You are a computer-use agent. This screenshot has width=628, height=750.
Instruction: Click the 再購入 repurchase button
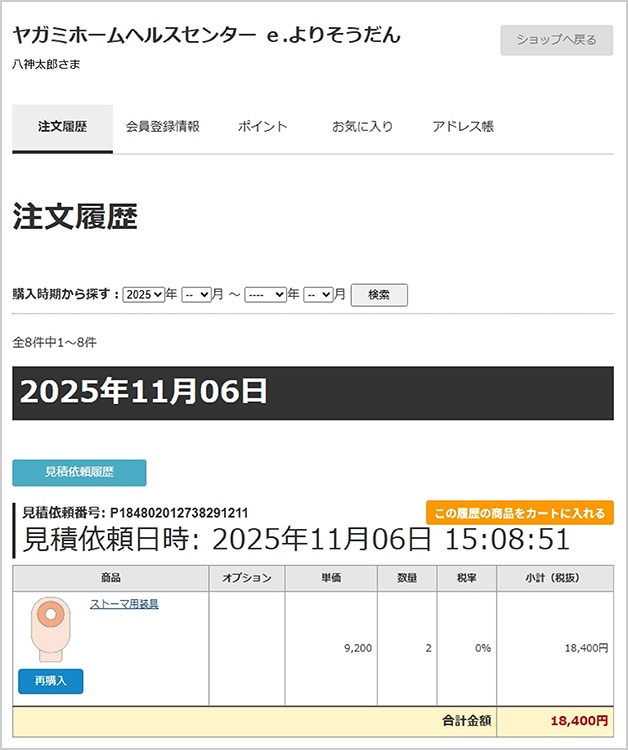51,681
